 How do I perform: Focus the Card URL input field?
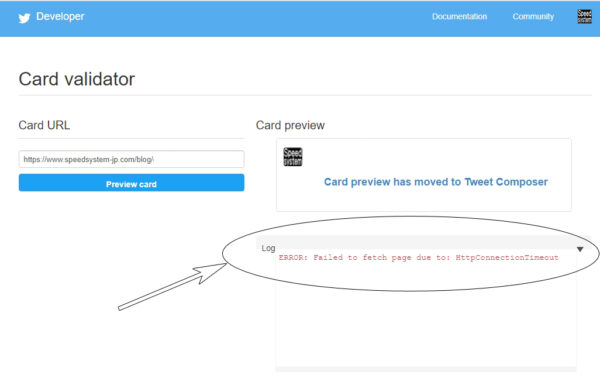pyautogui.click(x=131, y=159)
